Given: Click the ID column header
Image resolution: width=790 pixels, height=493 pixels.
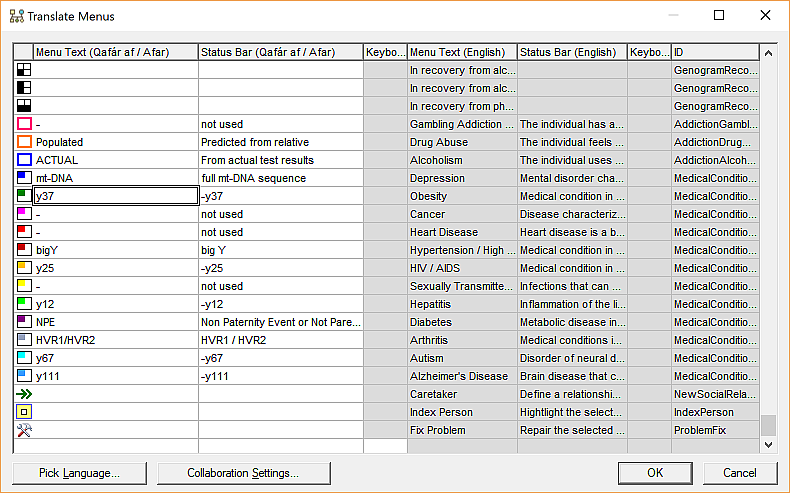Looking at the screenshot, I should click(715, 52).
